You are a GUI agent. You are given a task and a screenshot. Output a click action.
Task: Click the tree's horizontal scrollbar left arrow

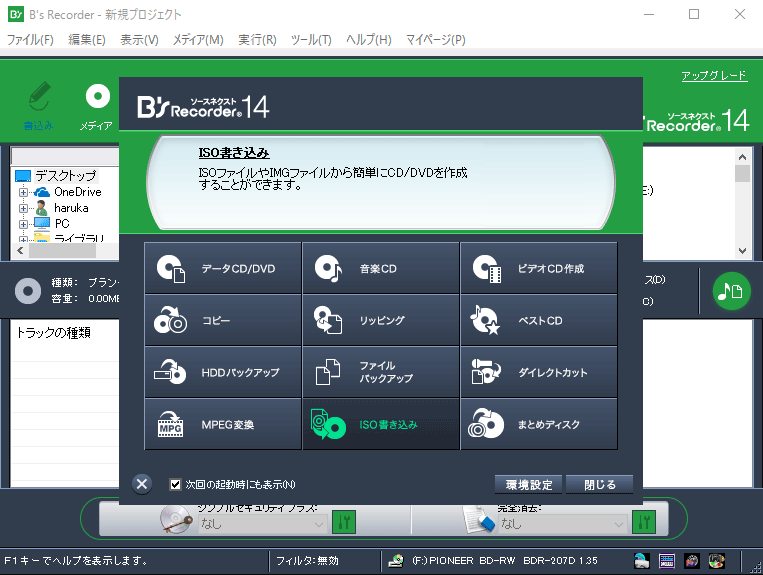click(20, 251)
